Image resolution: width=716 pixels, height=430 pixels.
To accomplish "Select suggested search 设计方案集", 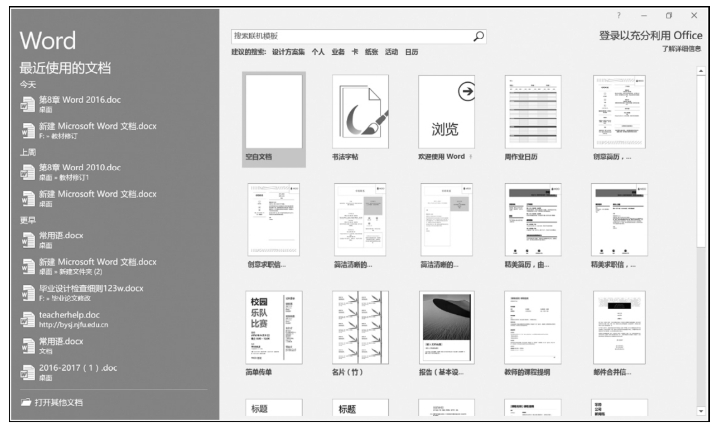I will click(x=288, y=52).
